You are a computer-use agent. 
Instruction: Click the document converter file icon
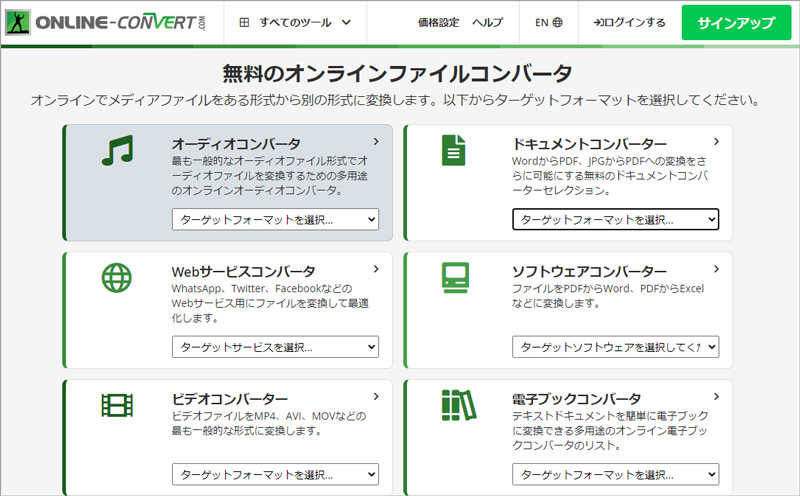tap(454, 149)
